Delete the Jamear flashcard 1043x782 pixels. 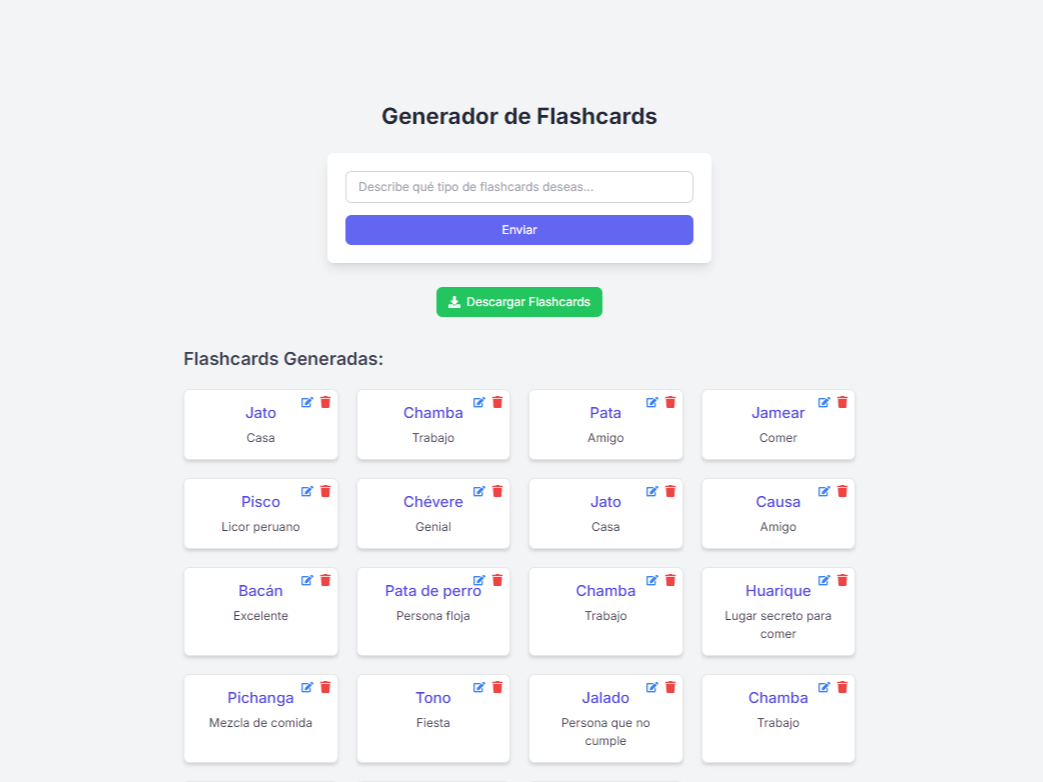(x=842, y=402)
